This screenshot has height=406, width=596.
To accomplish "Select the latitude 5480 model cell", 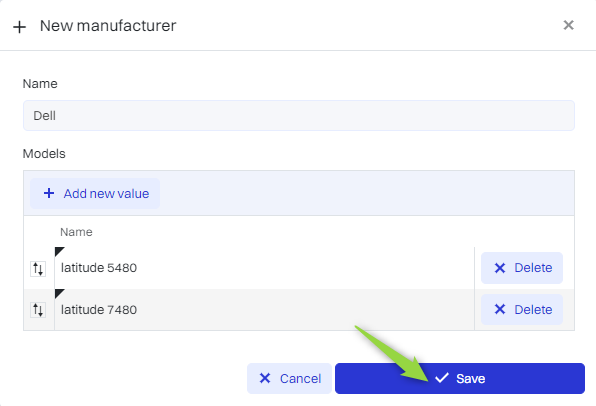I will pos(264,268).
